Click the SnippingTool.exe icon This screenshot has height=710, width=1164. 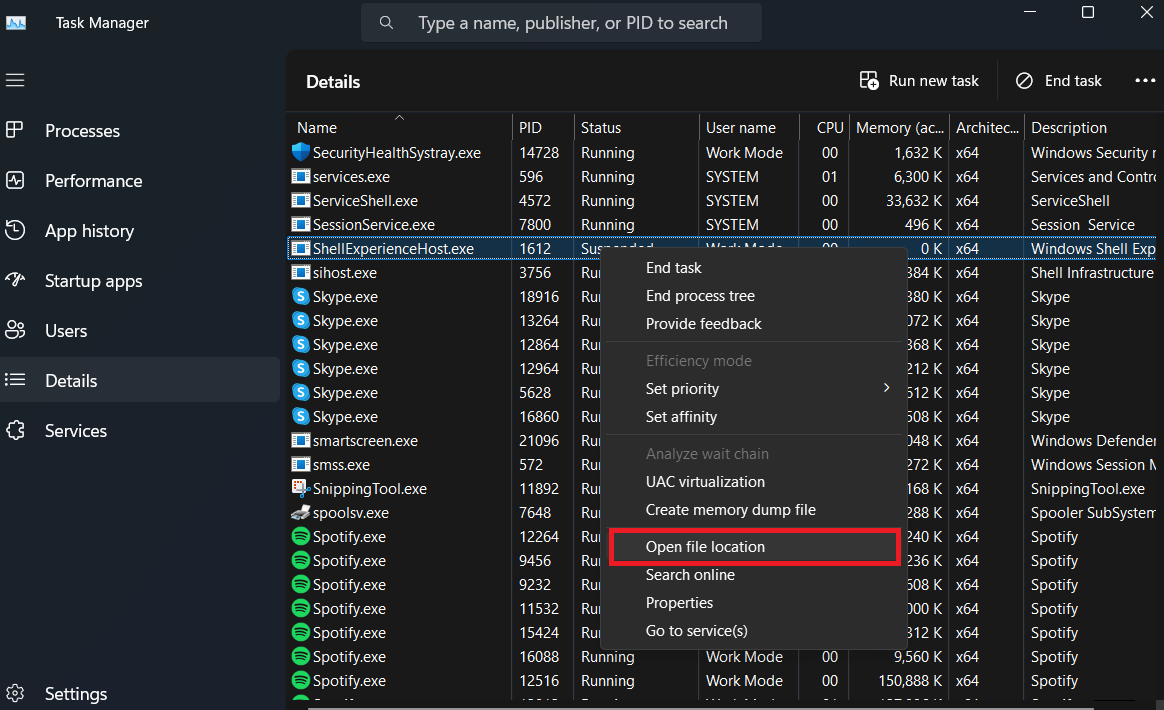tap(301, 488)
